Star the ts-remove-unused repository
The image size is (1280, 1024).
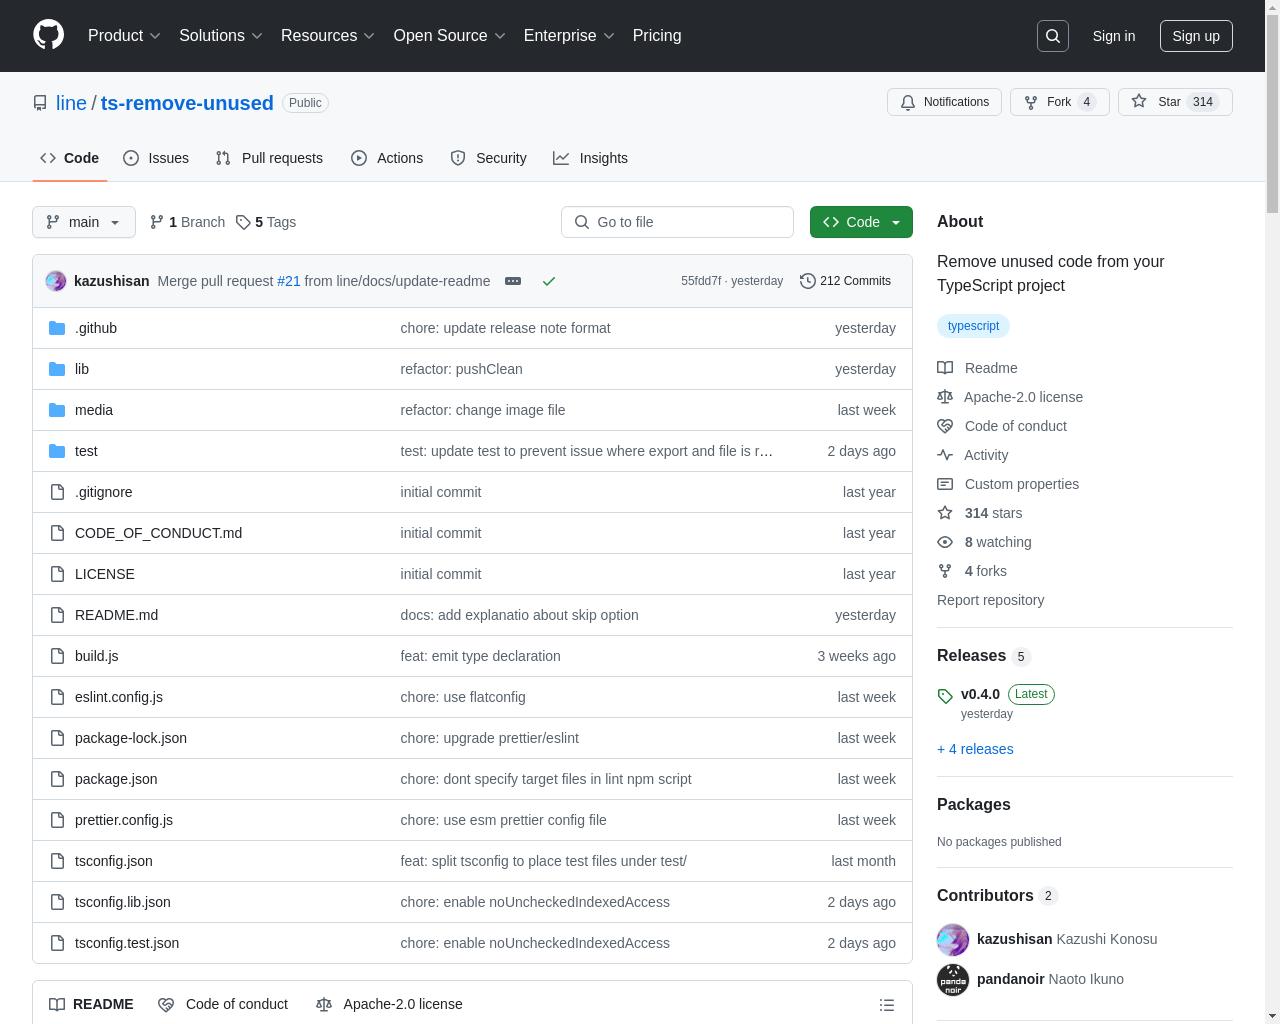1175,102
